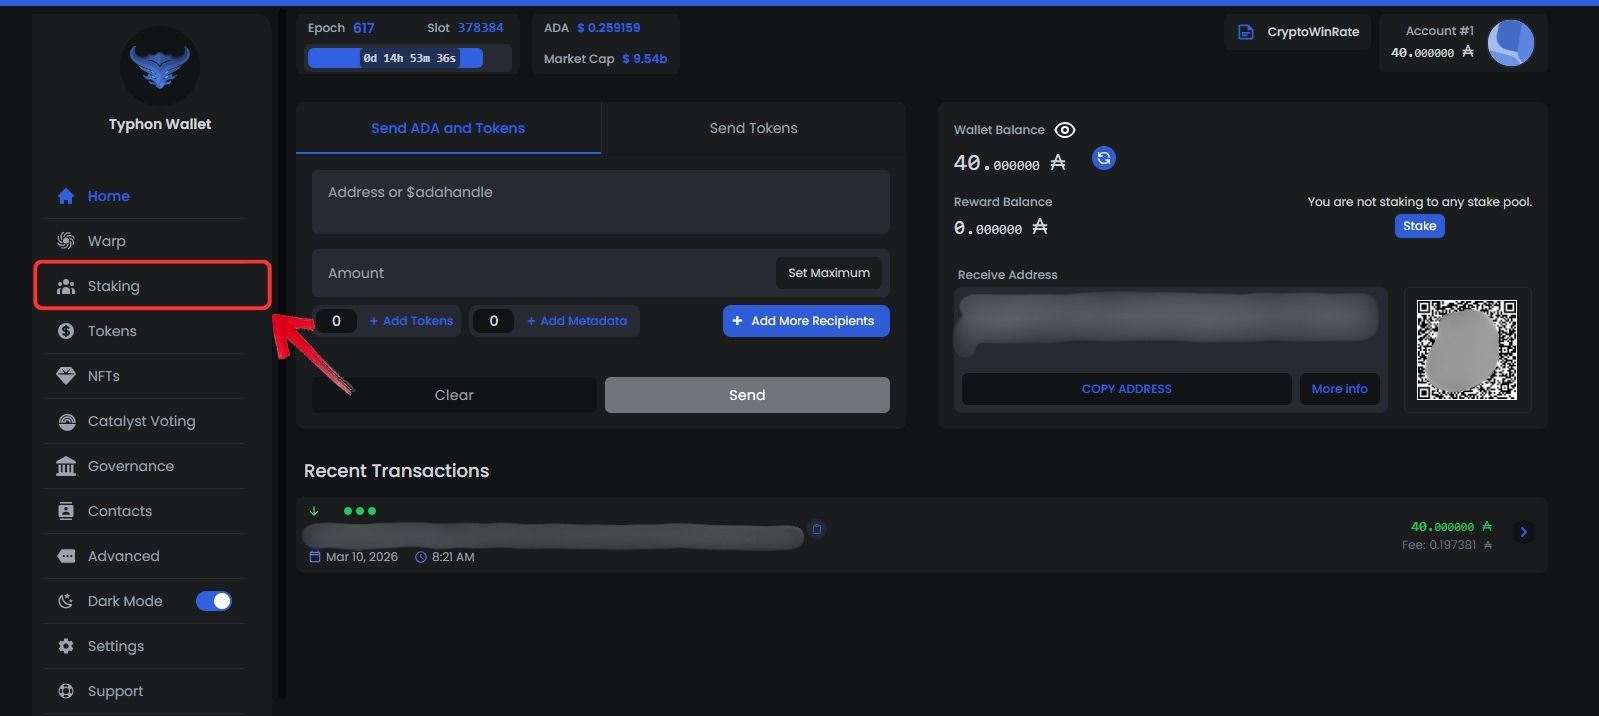Screen dimensions: 1599x716
Task: Click the Market Cap value $ 9.54b
Action: (645, 59)
